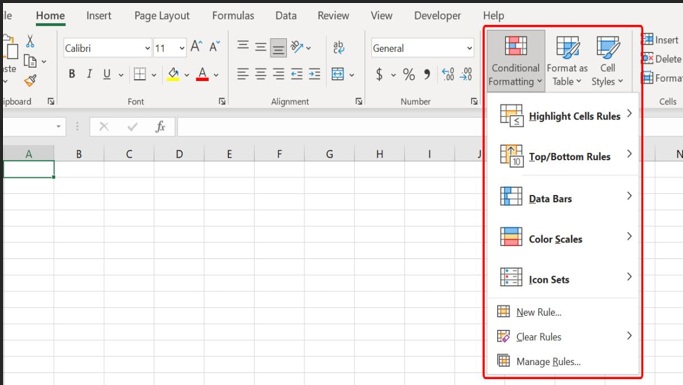Toggle Bold formatting
The height and width of the screenshot is (385, 683).
[x=72, y=74]
